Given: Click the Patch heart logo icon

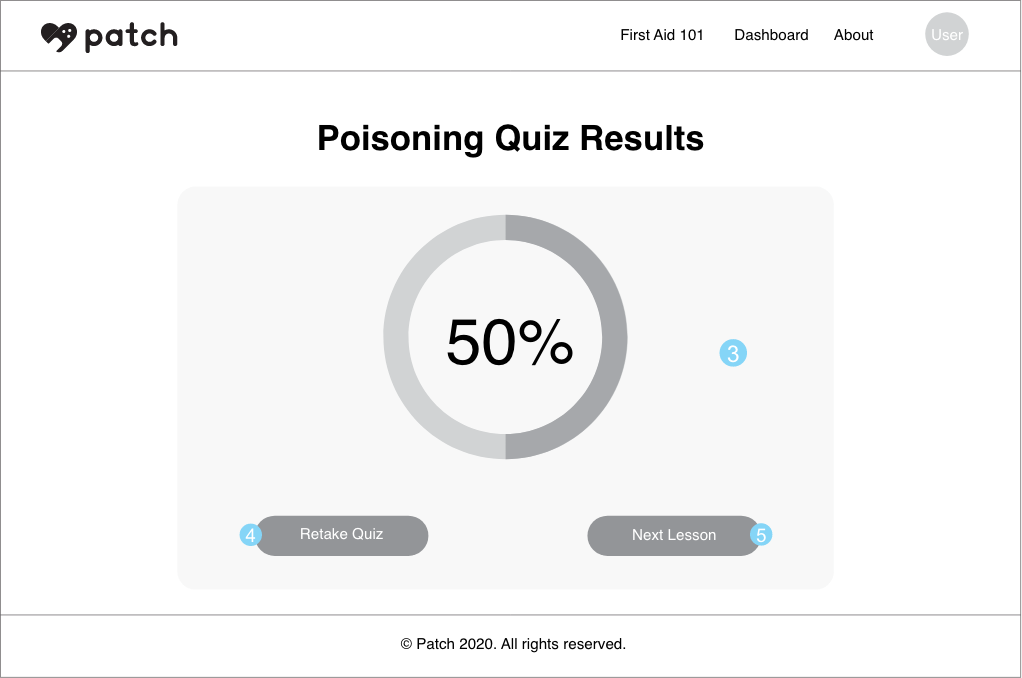Looking at the screenshot, I should coord(59,37).
